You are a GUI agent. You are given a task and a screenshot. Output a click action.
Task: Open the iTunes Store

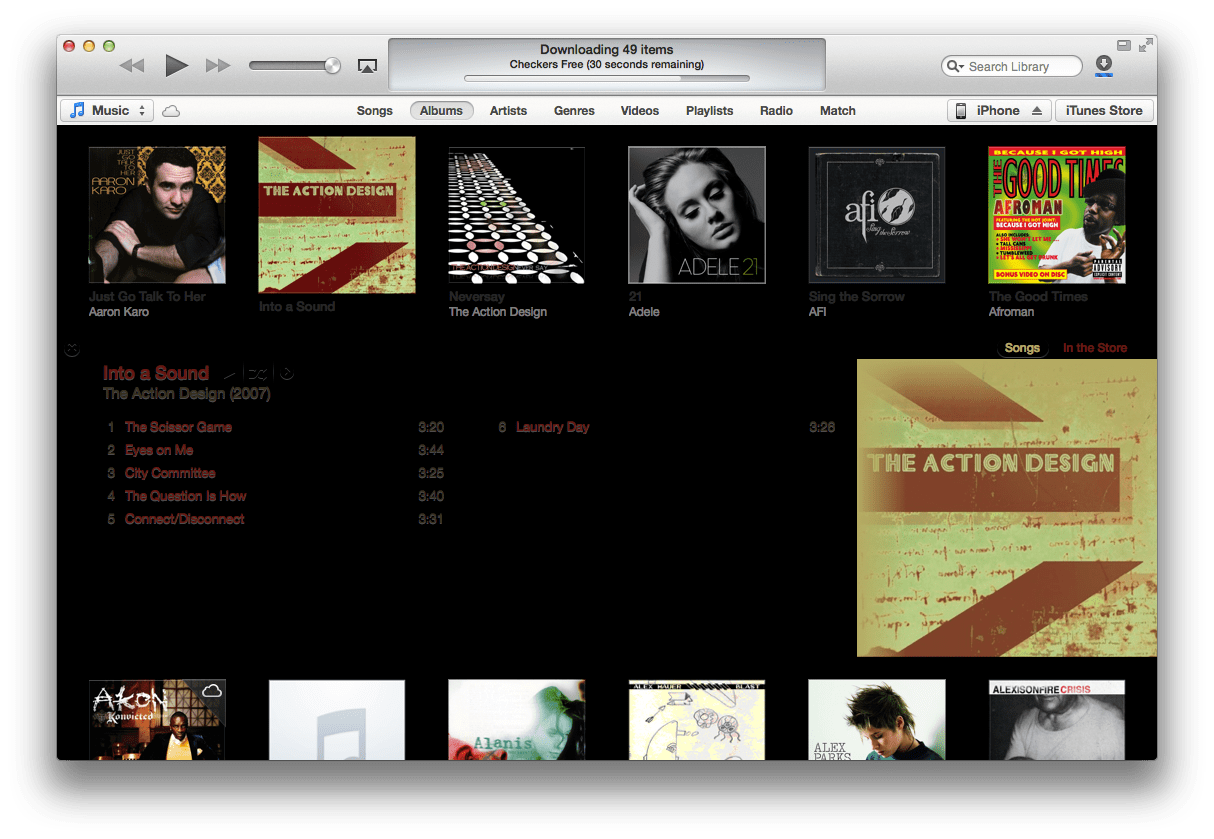point(1104,110)
